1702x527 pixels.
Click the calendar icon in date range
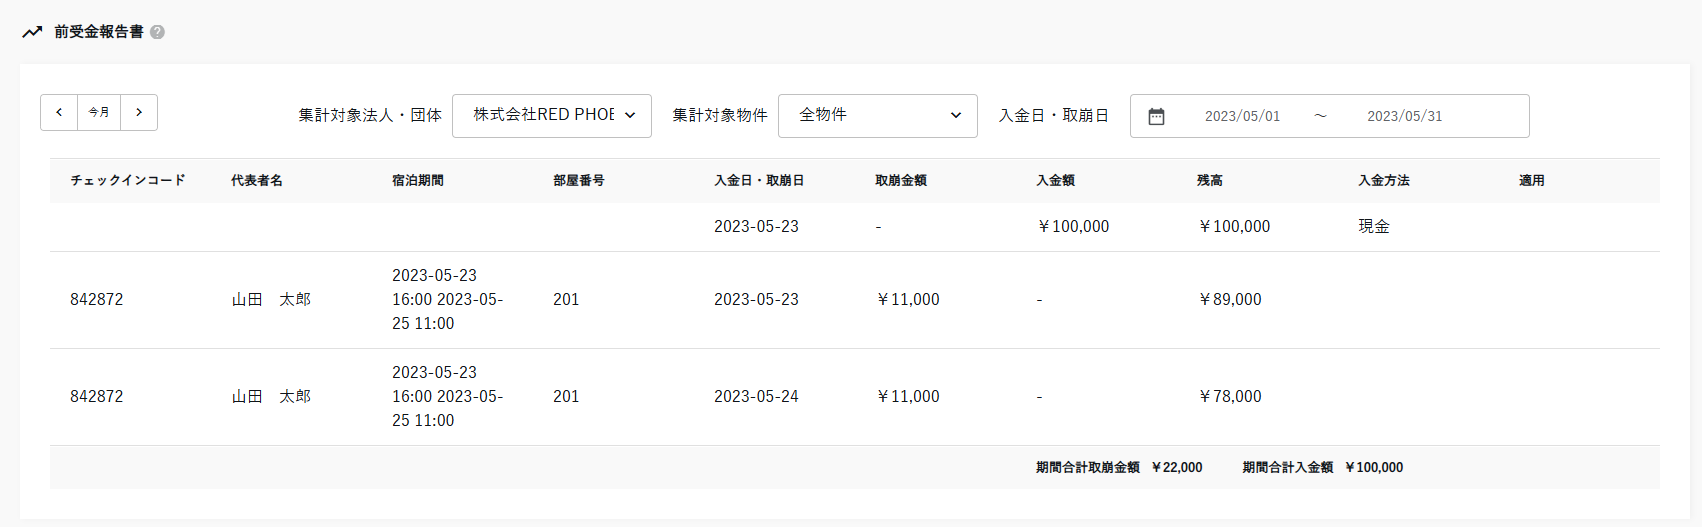[x=1156, y=116]
